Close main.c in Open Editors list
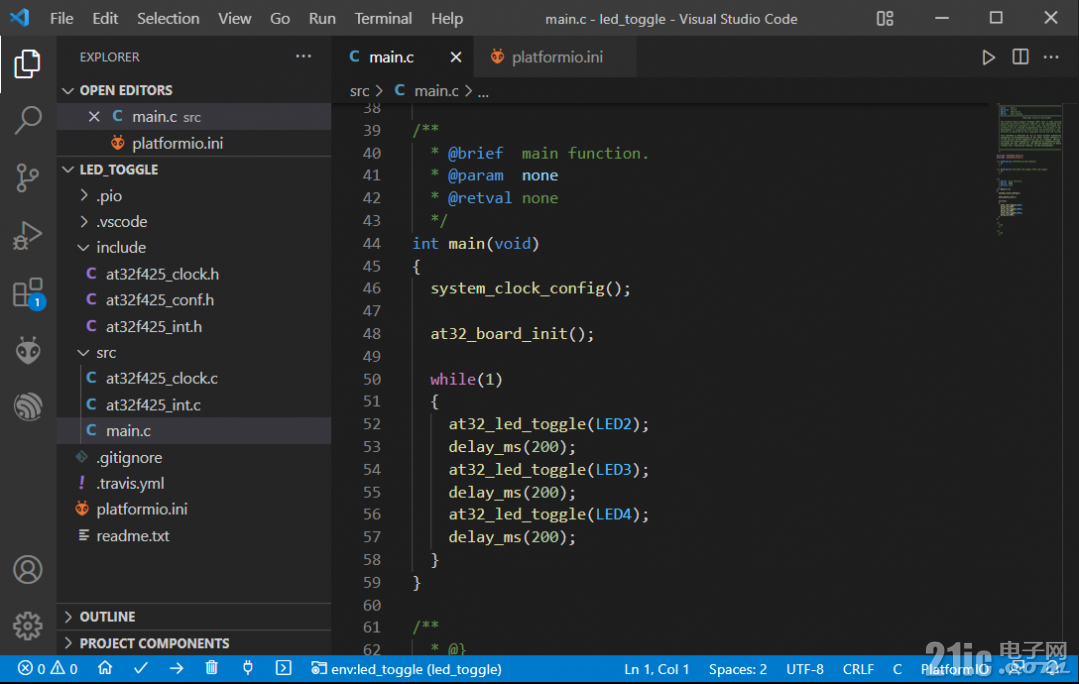The width and height of the screenshot is (1079, 684). [94, 117]
